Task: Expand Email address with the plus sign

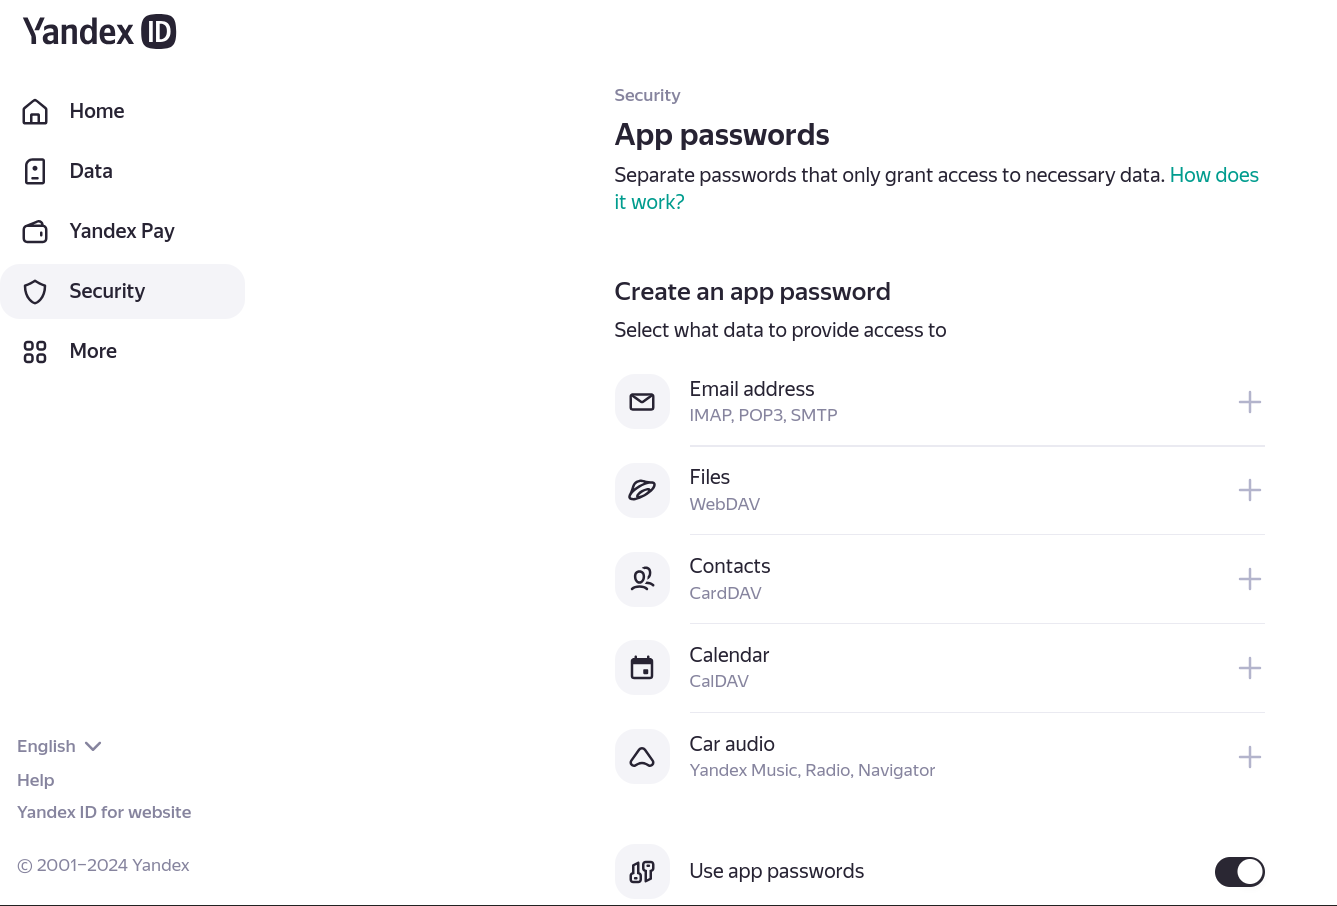Action: (1249, 402)
